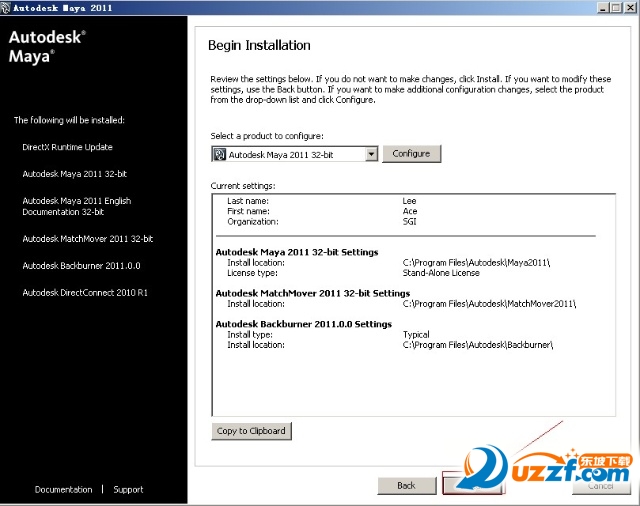Screen dimensions: 640x506
Task: Click the Maya2011 install location path
Action: (x=476, y=263)
